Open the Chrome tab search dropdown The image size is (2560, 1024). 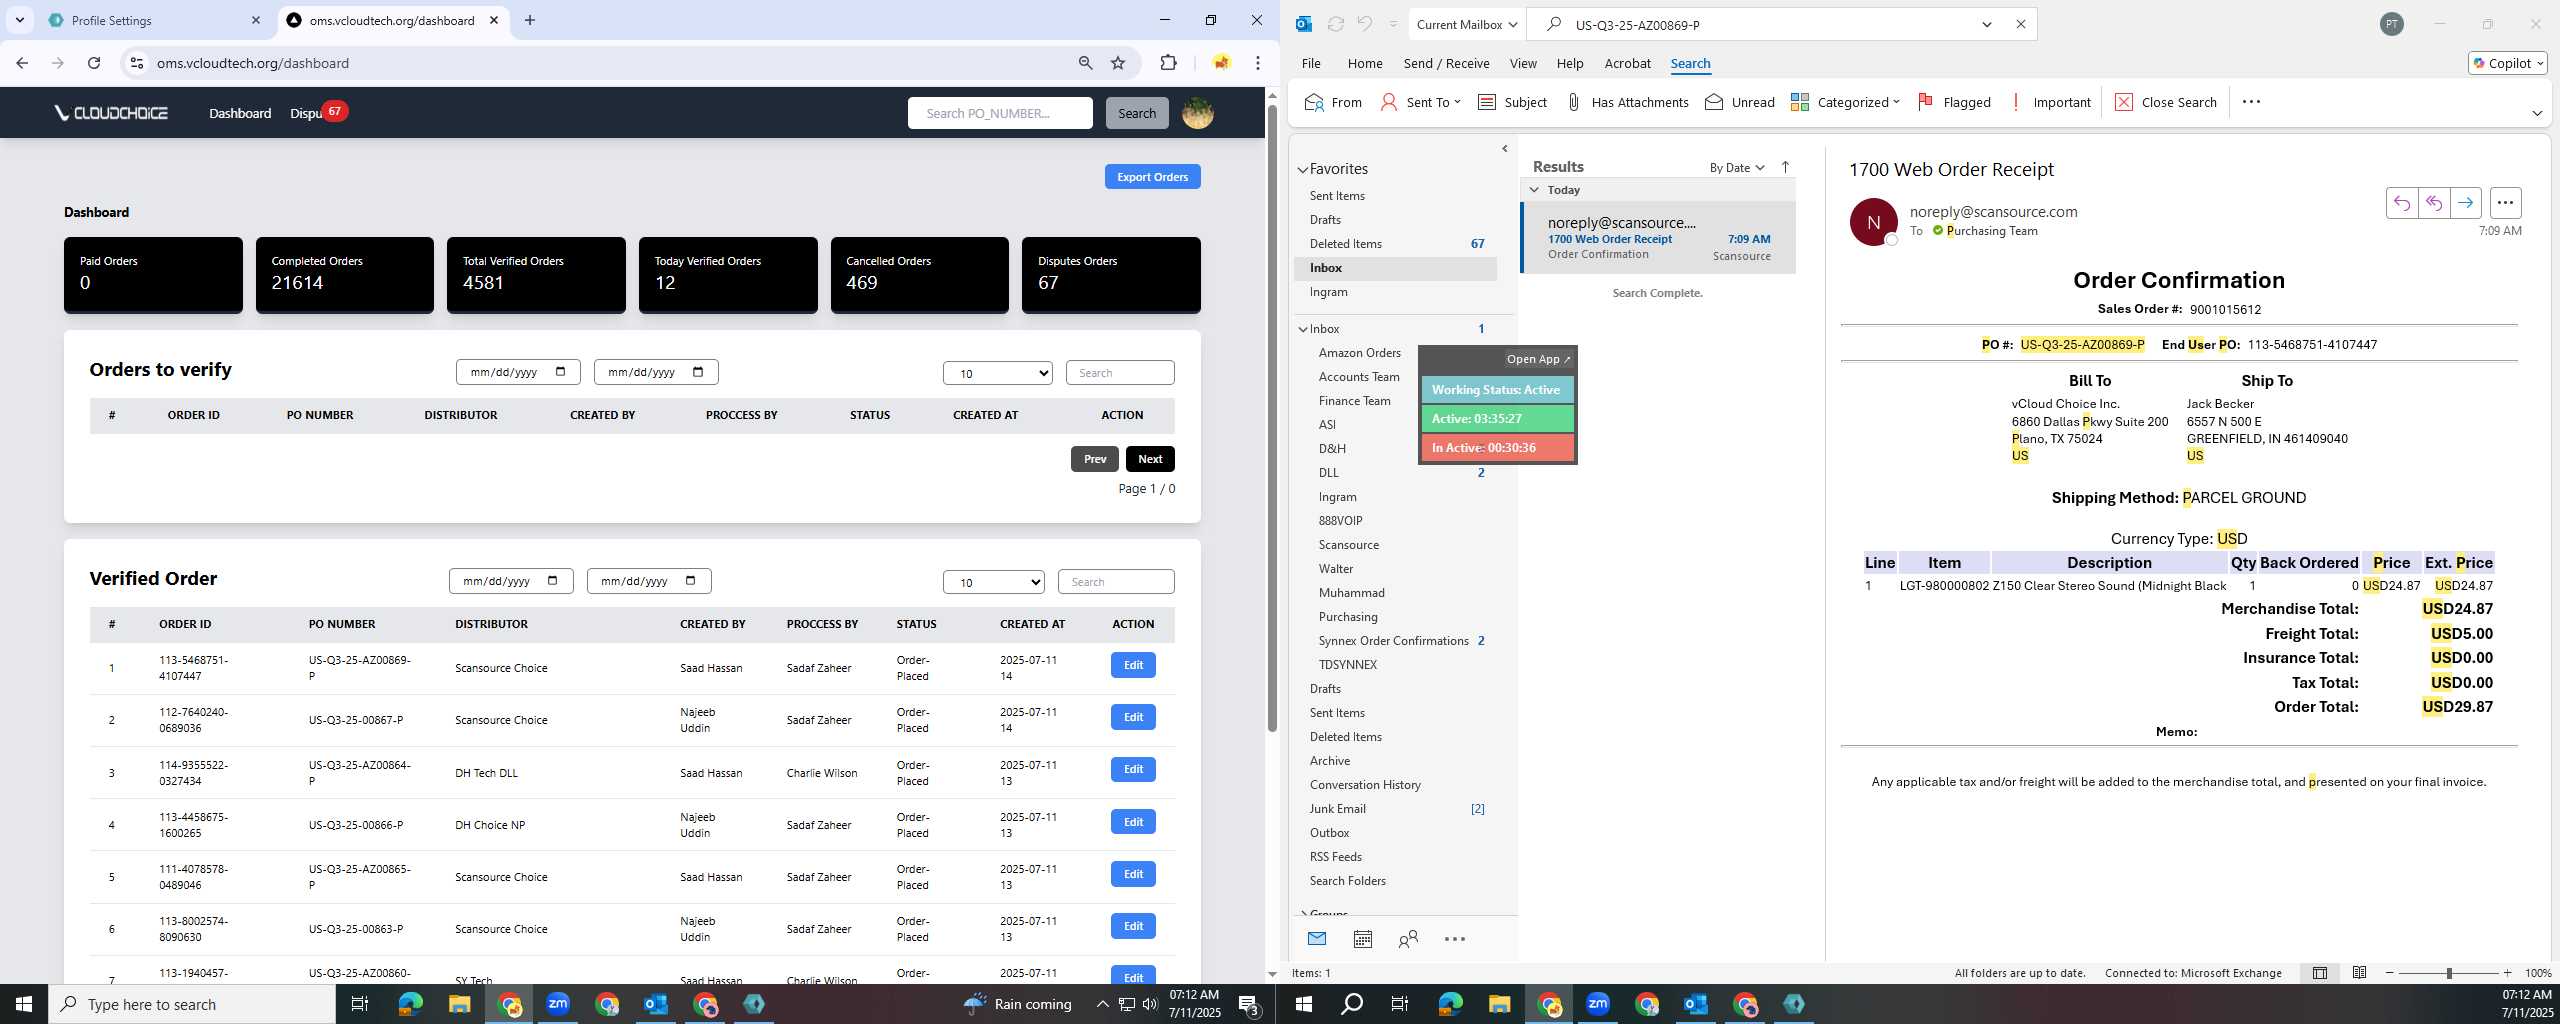coord(19,20)
